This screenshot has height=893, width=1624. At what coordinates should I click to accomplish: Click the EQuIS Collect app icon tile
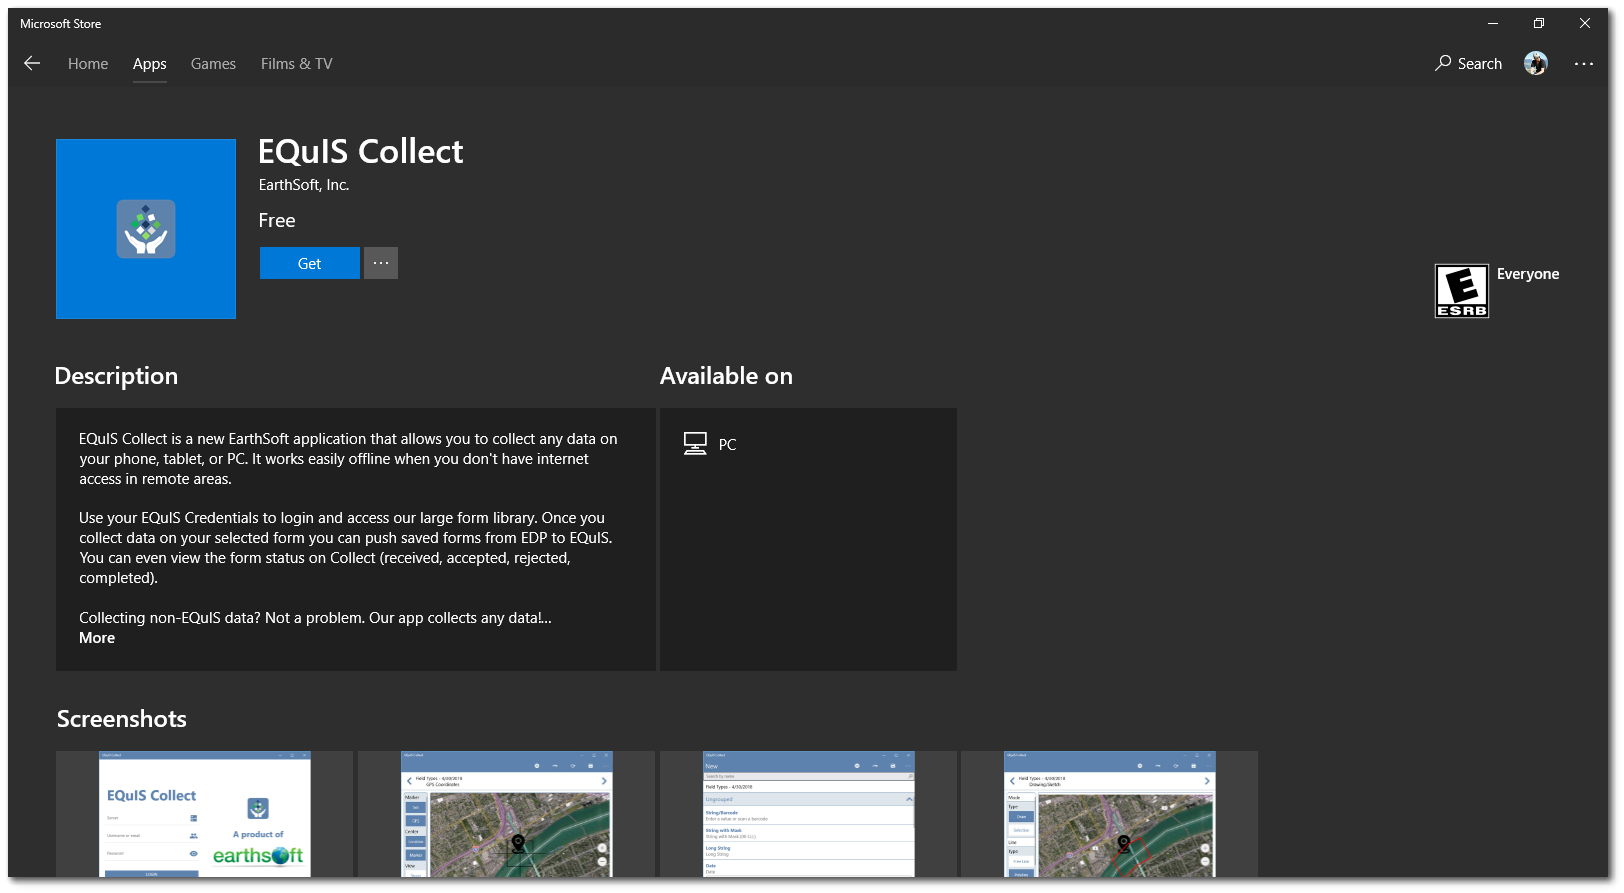click(x=146, y=229)
